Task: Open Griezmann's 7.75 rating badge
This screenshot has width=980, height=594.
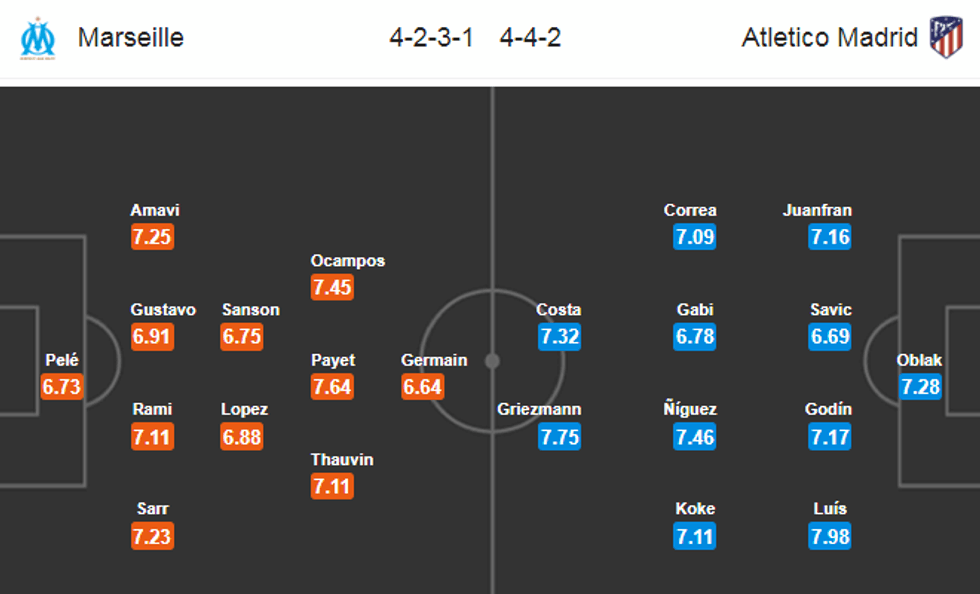Action: point(559,437)
